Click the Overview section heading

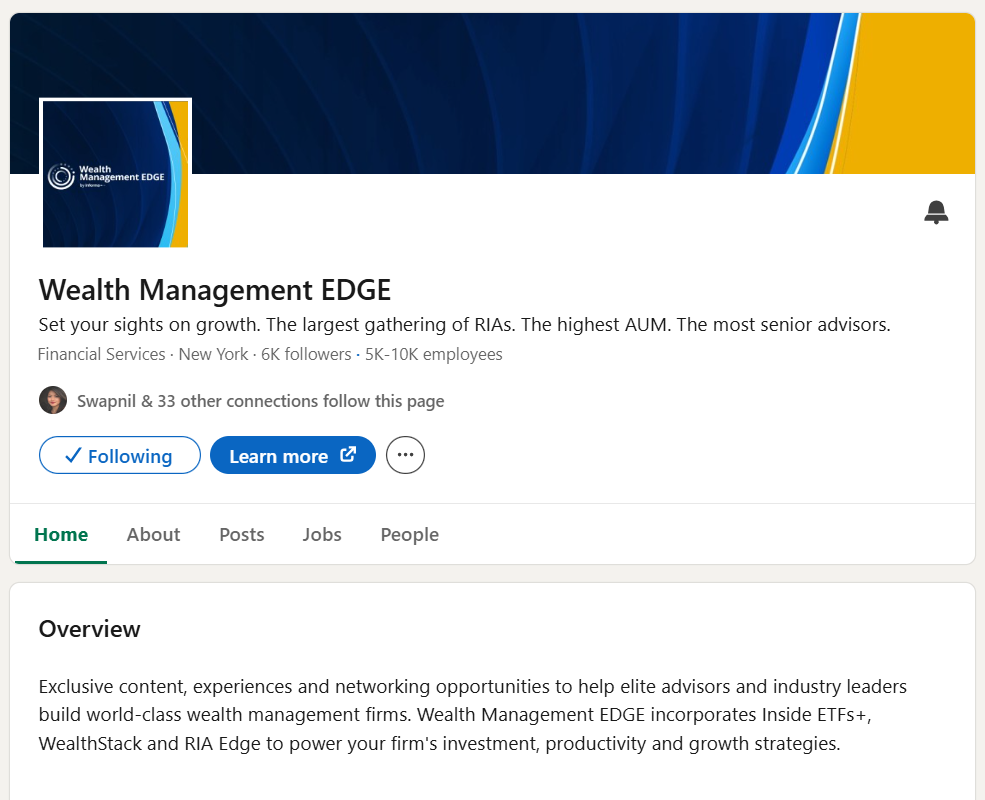[90, 629]
